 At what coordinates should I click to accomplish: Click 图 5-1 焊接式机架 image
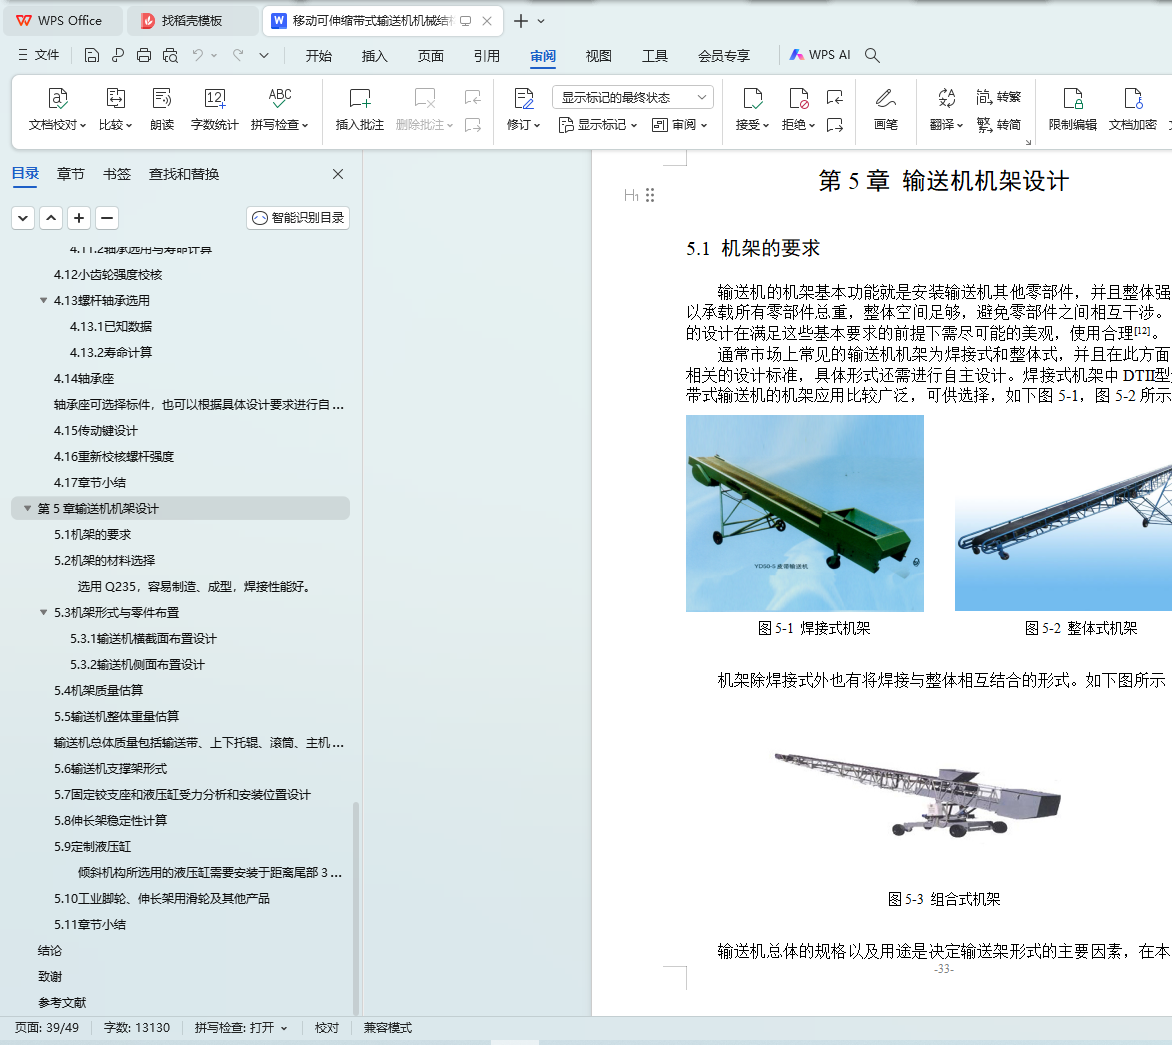point(805,514)
